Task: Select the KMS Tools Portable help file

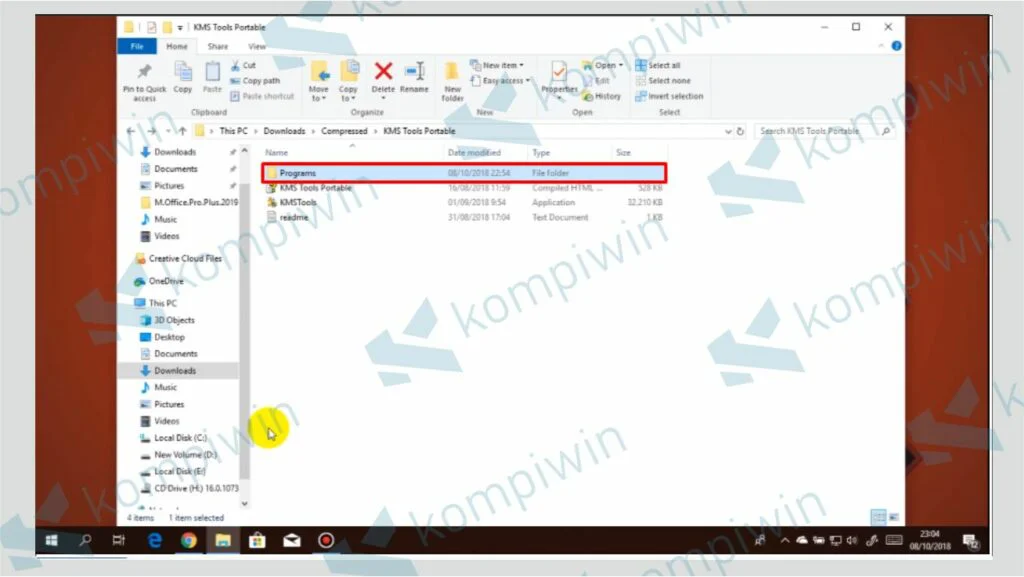Action: 464,188
